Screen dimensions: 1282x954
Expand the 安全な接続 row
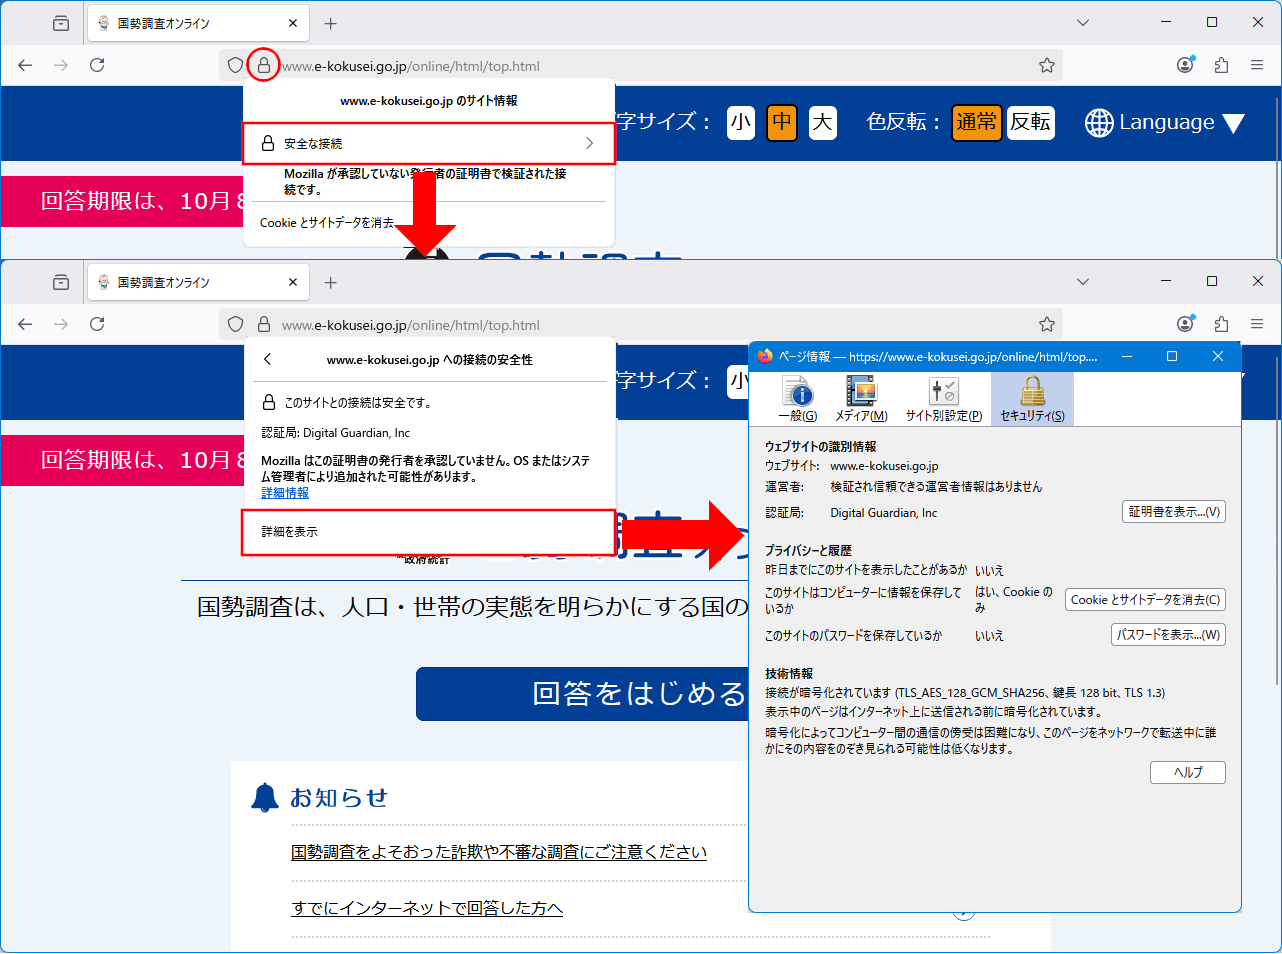point(428,143)
